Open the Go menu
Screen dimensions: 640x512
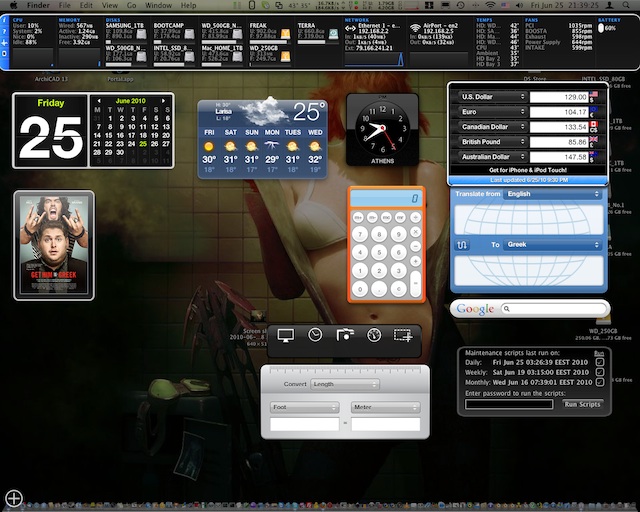coord(131,5)
